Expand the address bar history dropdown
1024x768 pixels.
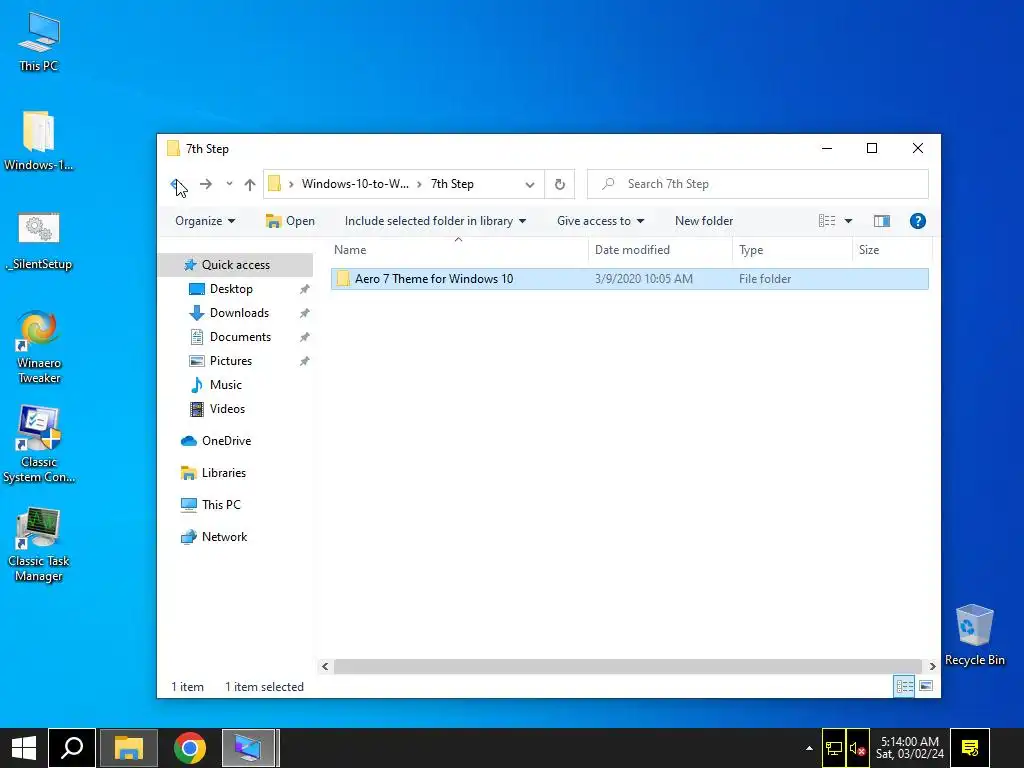click(530, 185)
